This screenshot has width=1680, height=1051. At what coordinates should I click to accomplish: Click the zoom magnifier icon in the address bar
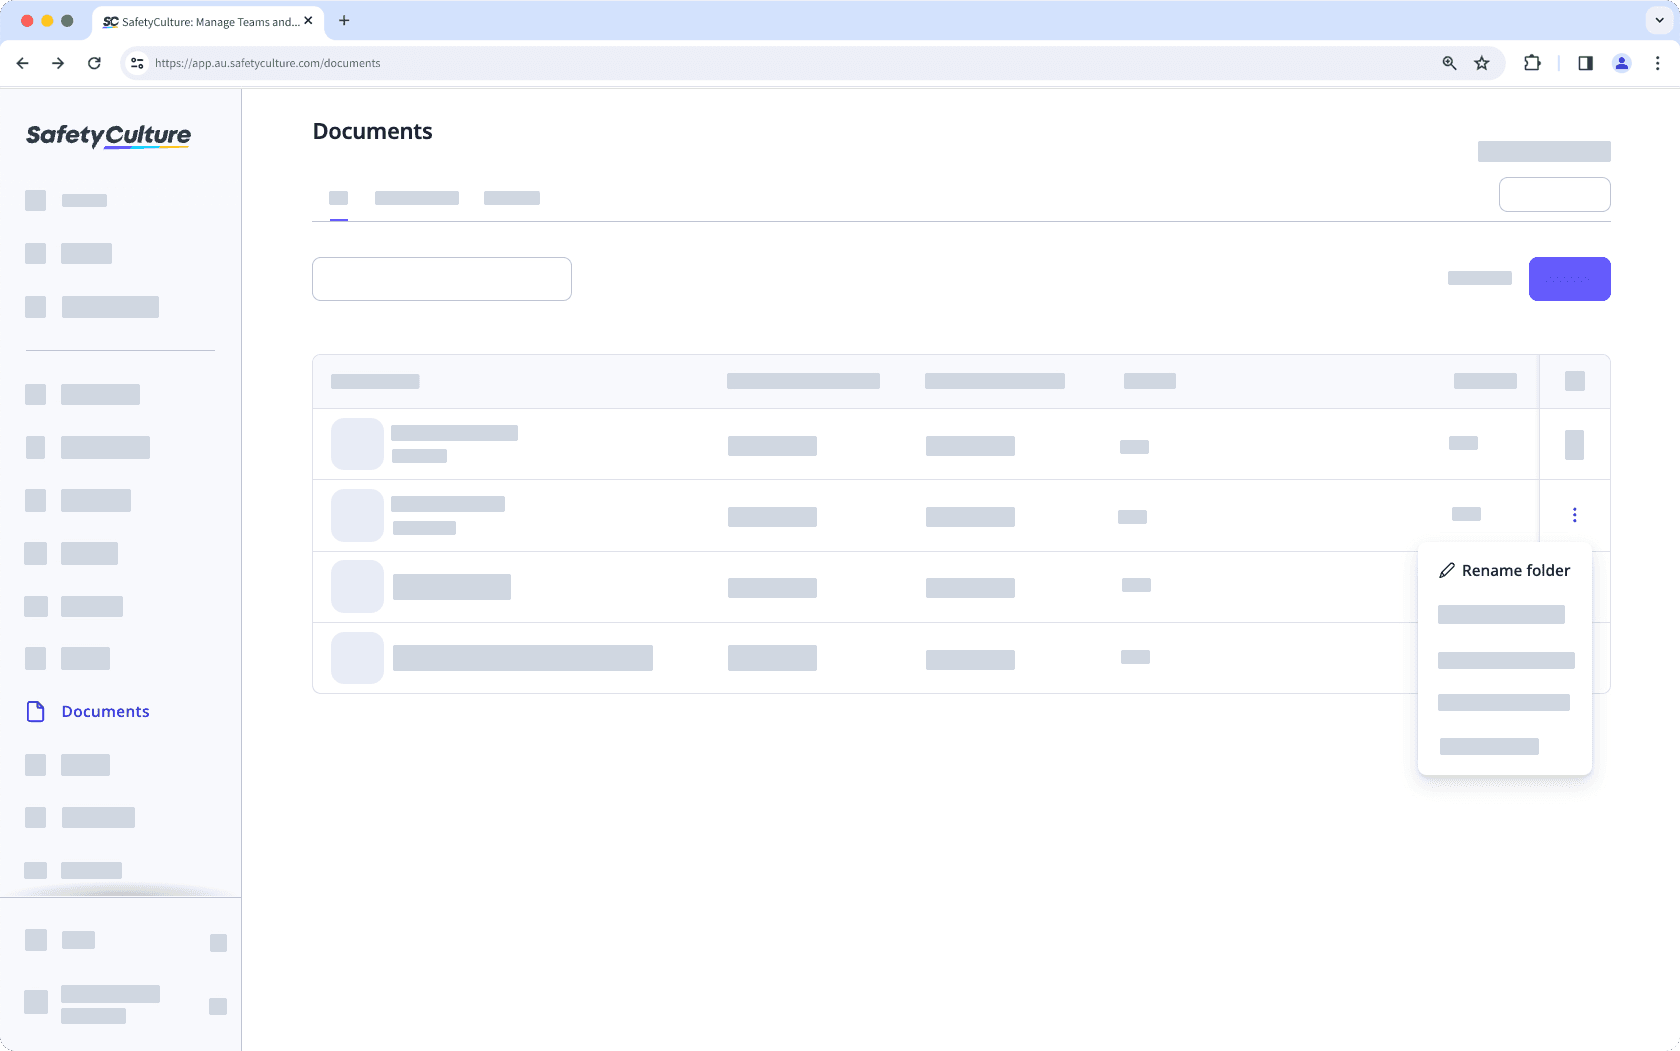click(x=1448, y=62)
